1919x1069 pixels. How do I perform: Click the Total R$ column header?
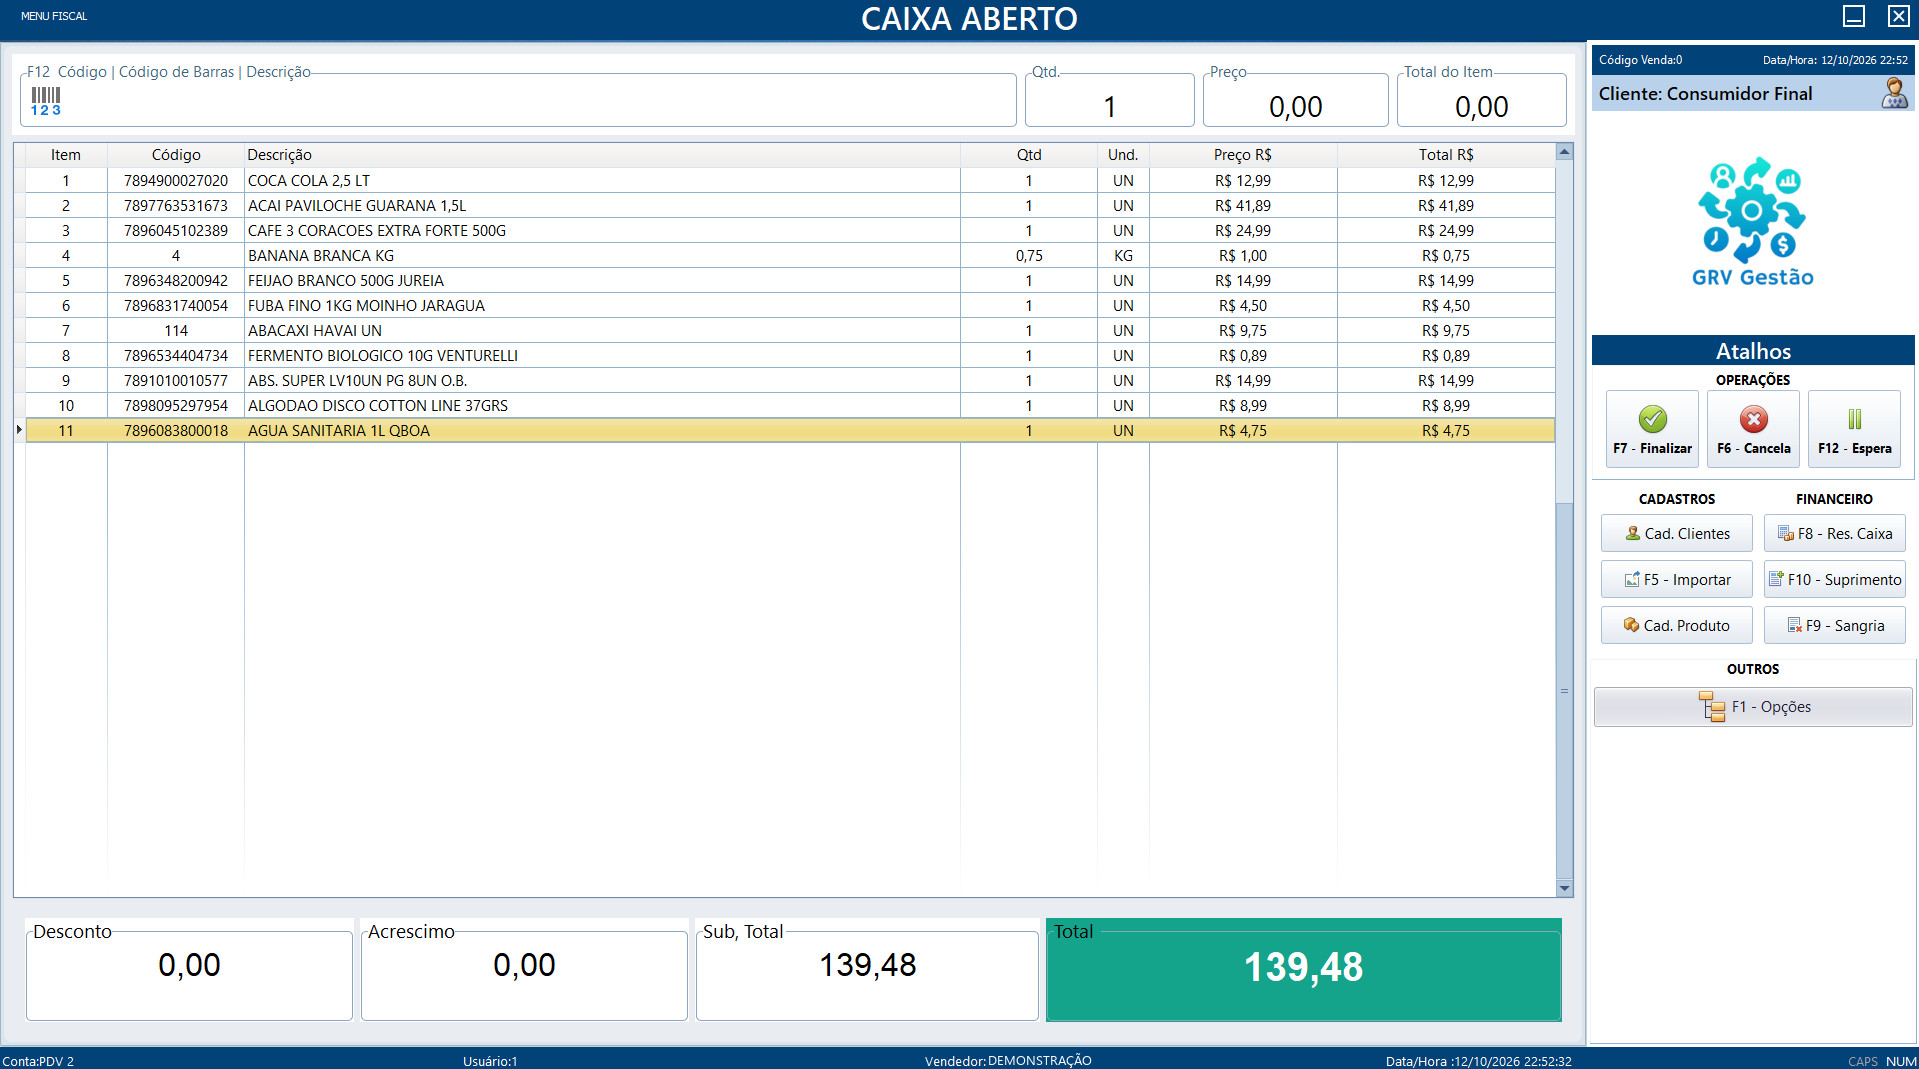pyautogui.click(x=1445, y=155)
